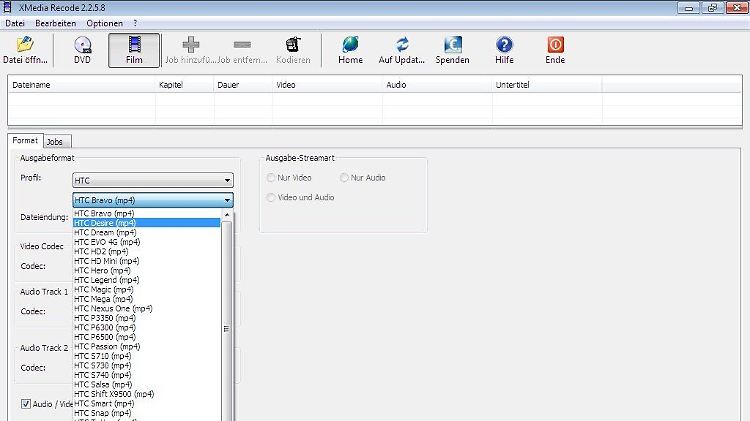750x421 pixels.
Task: Choose HTC Dream (mp4) from list
Action: [146, 233]
